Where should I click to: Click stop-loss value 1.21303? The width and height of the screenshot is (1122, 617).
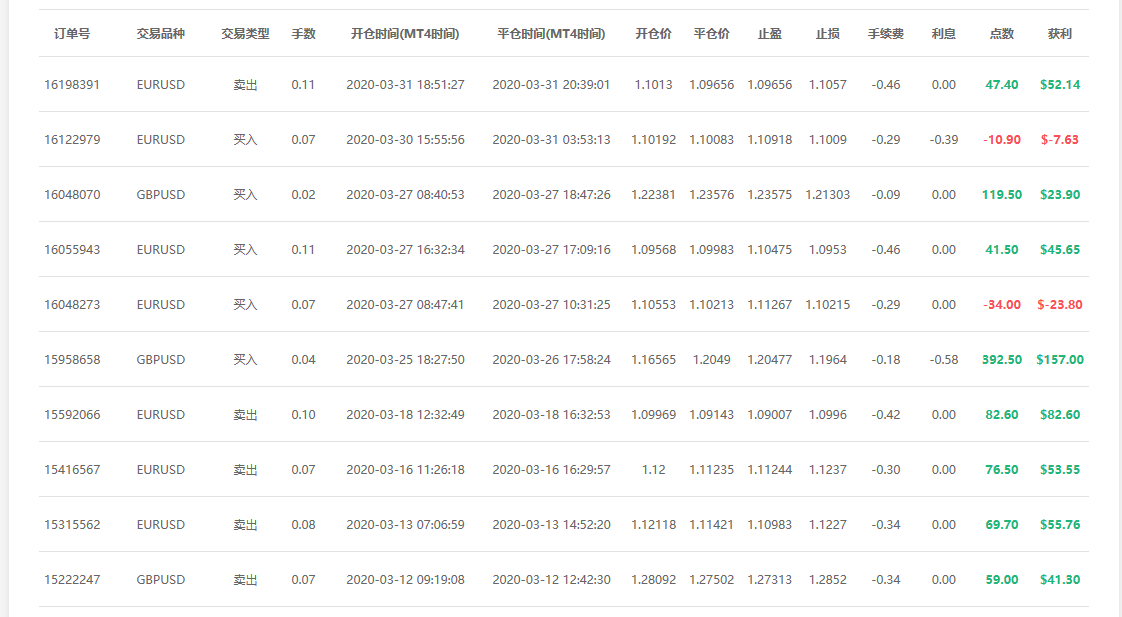tap(827, 195)
